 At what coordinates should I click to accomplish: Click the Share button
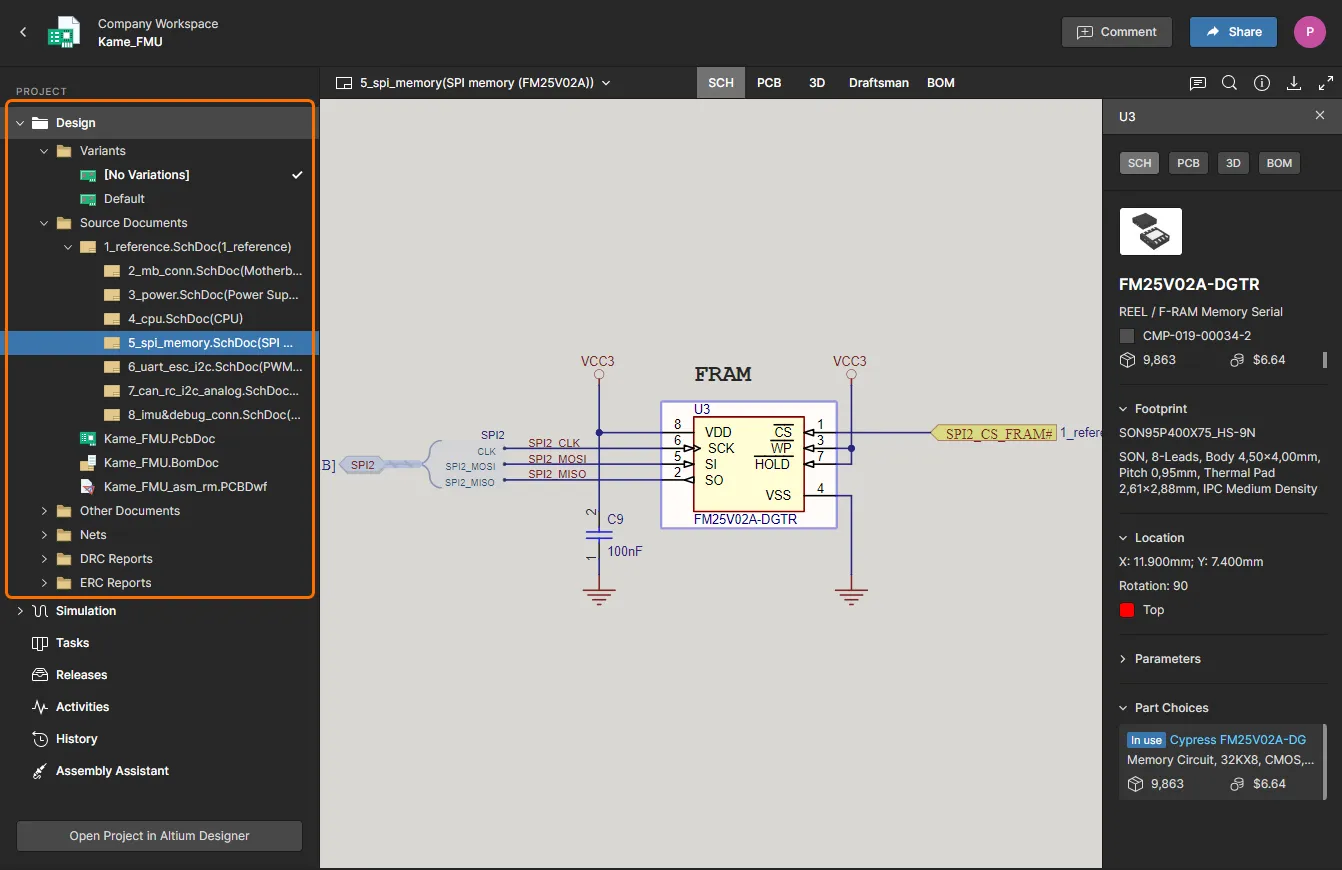coord(1233,32)
